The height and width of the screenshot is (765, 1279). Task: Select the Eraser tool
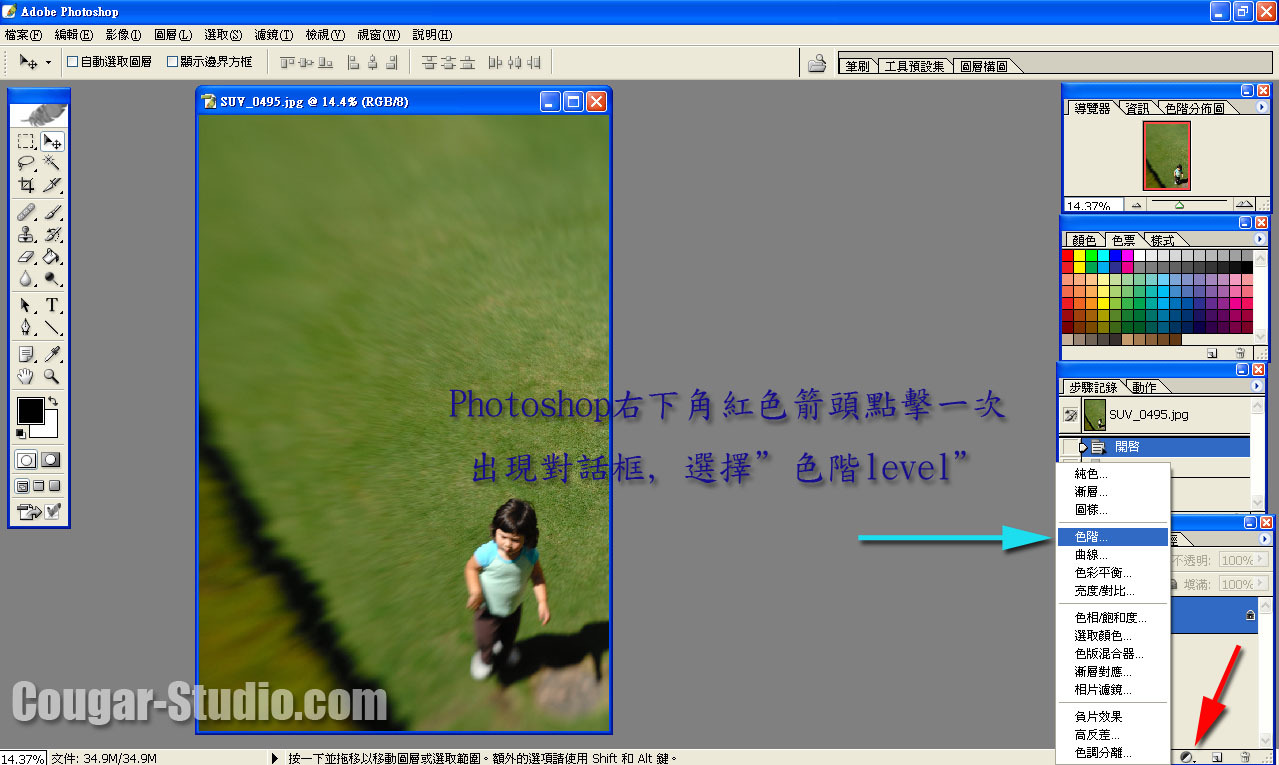pos(27,256)
